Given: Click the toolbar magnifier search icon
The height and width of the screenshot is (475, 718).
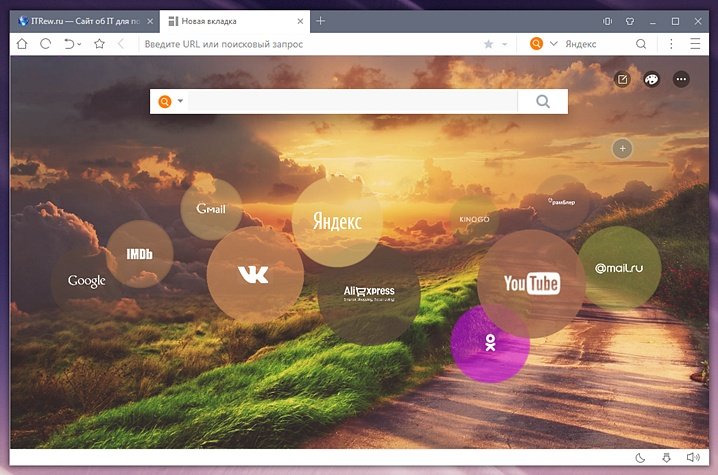Looking at the screenshot, I should click(641, 44).
